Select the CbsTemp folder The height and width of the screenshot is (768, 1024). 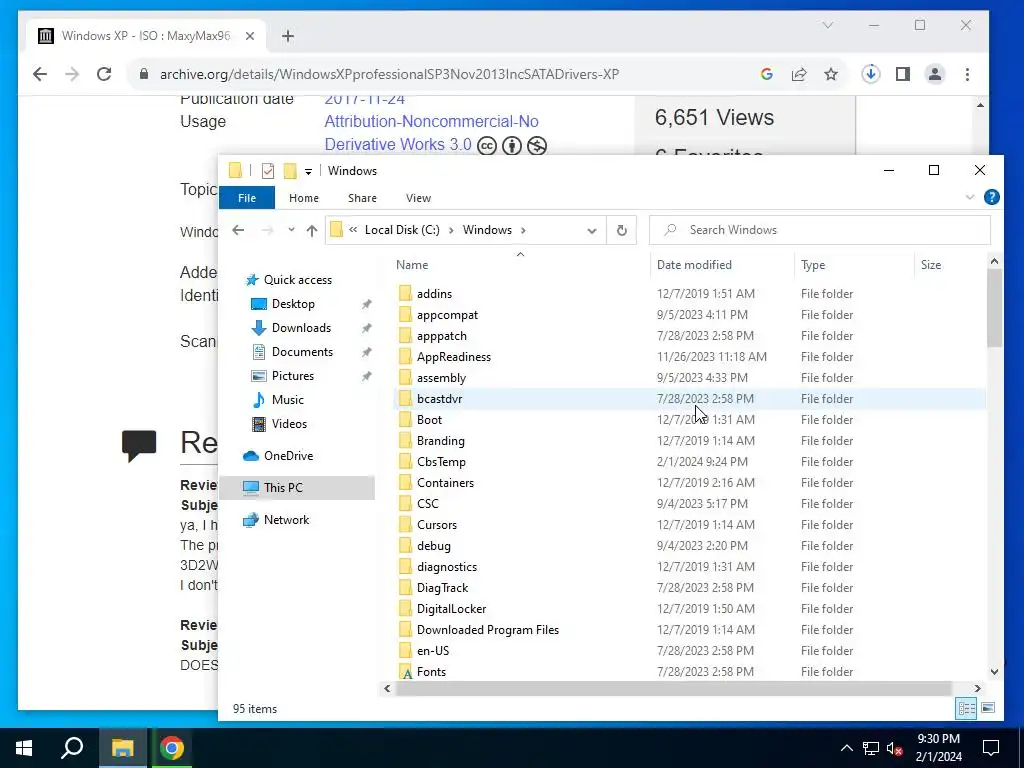(441, 462)
